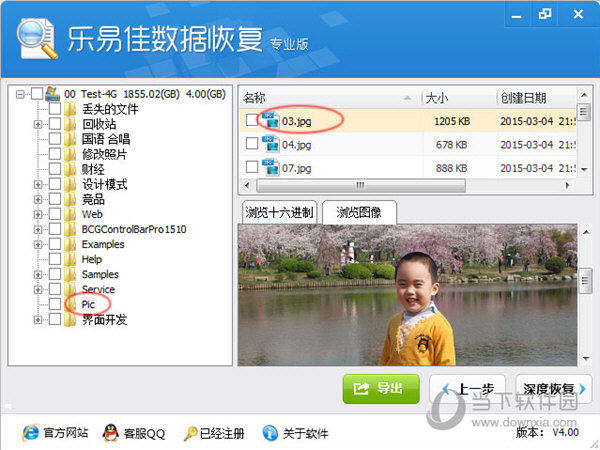
Task: Click the folder icon of BCGControlBarPro1510
Action: pos(70,229)
